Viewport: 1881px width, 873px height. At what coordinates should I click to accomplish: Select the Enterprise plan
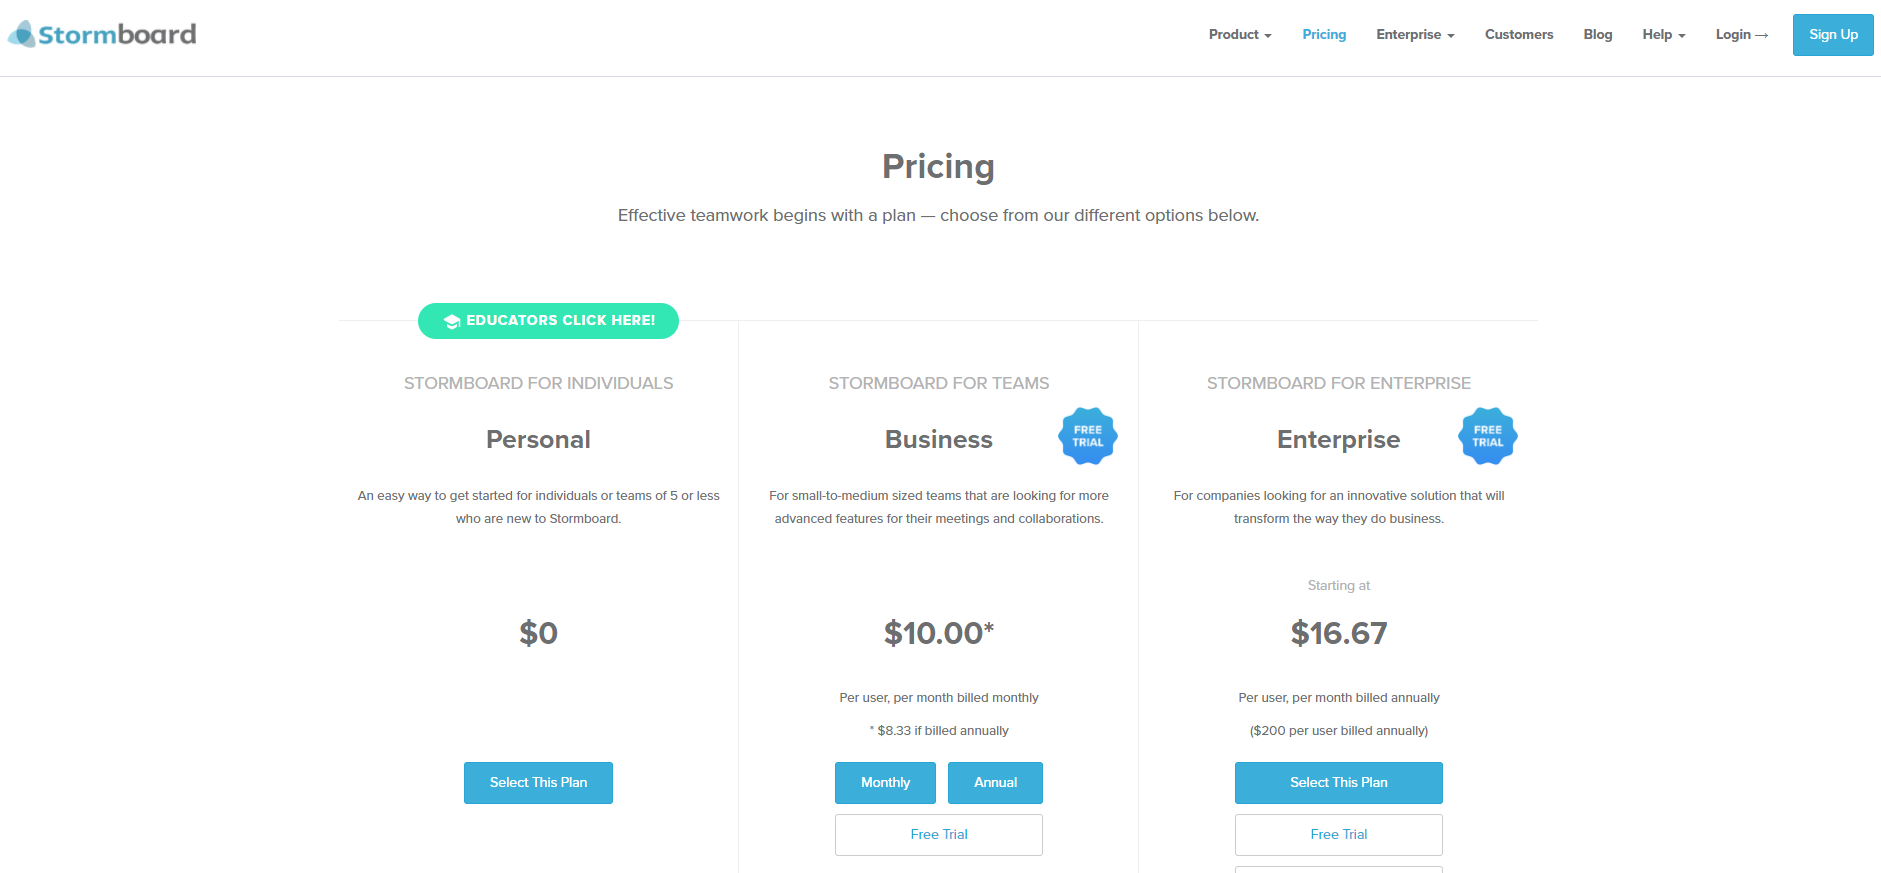[1338, 783]
